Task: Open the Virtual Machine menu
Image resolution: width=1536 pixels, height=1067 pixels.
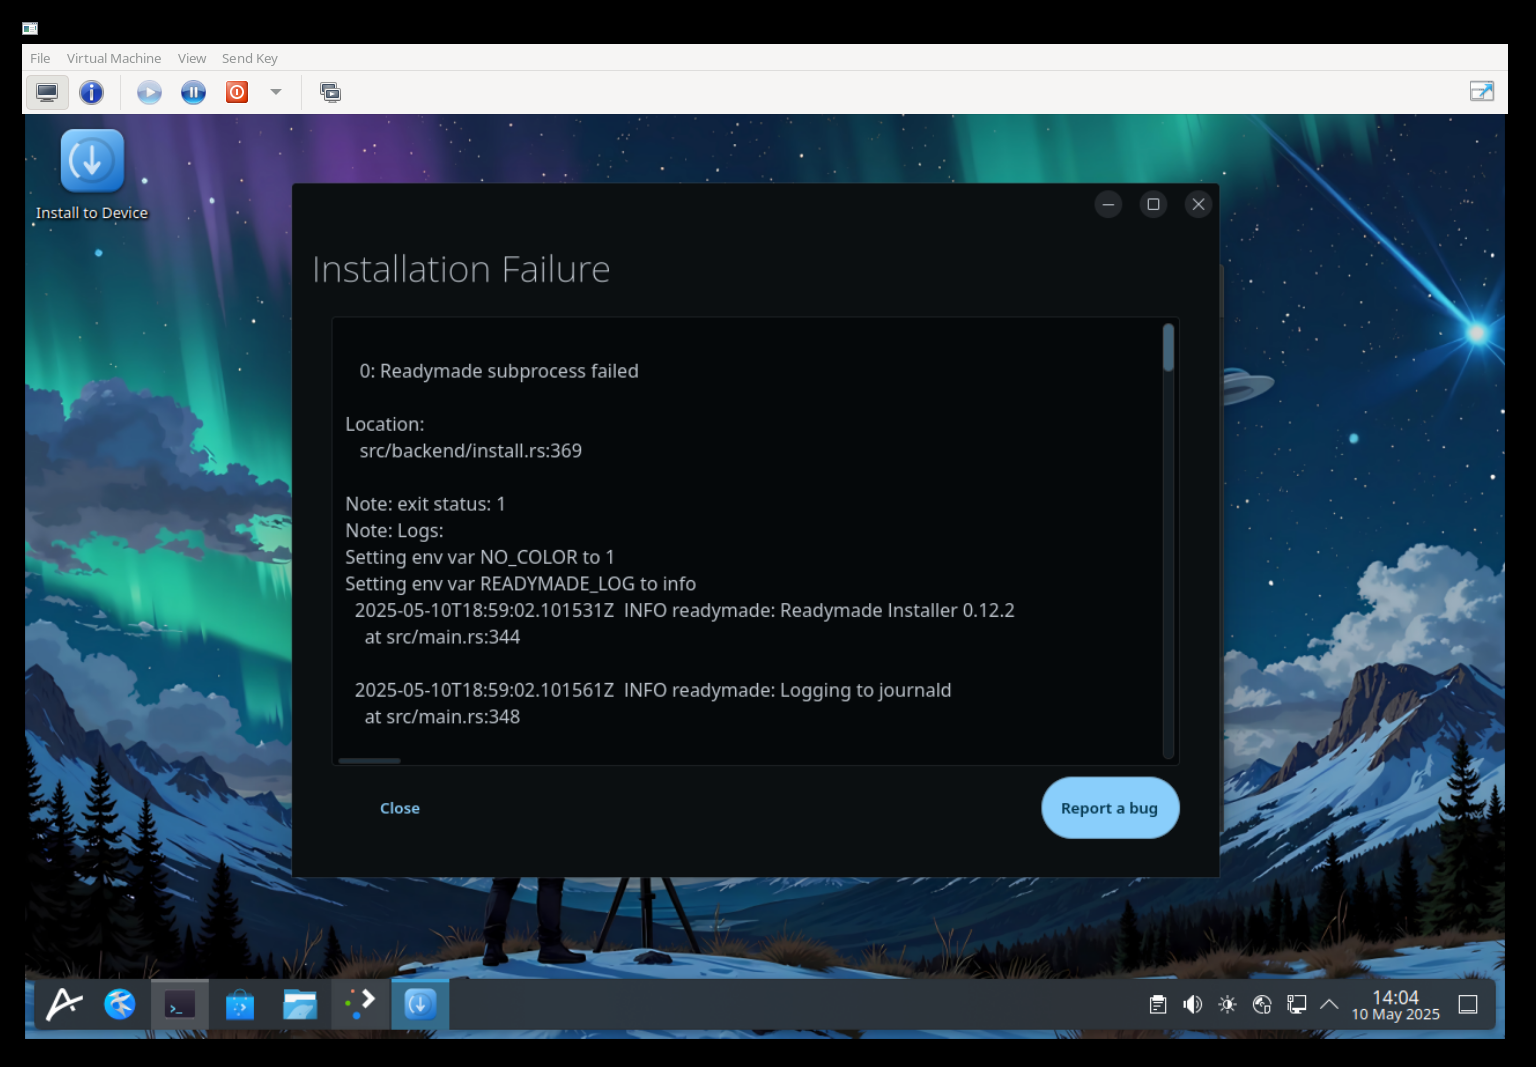Action: 114,58
